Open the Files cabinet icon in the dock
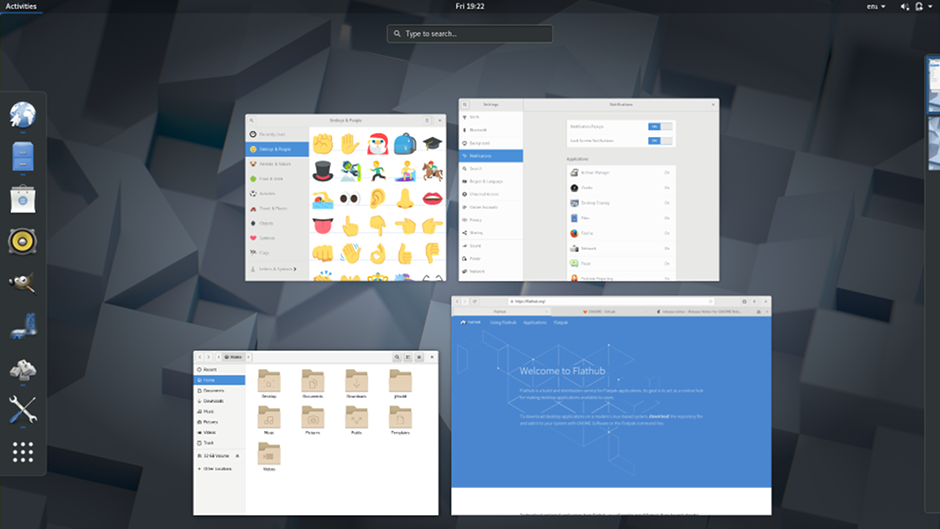Image resolution: width=940 pixels, height=529 pixels. click(x=23, y=157)
